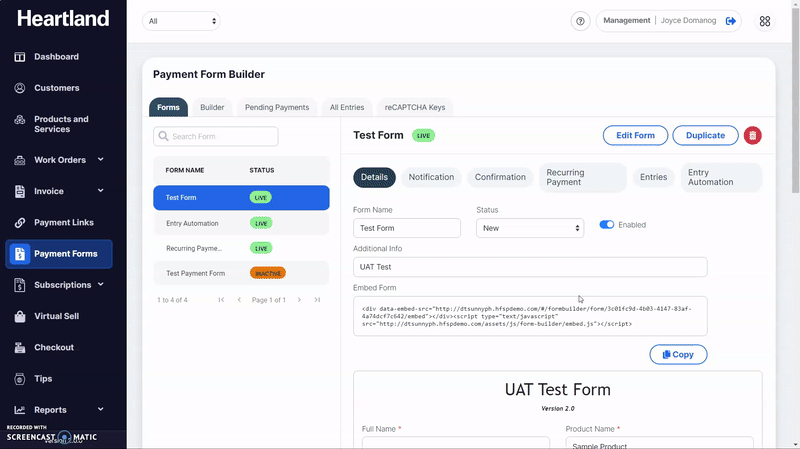The image size is (800, 449).
Task: Expand the Reports submenu chevron
Action: tap(101, 409)
